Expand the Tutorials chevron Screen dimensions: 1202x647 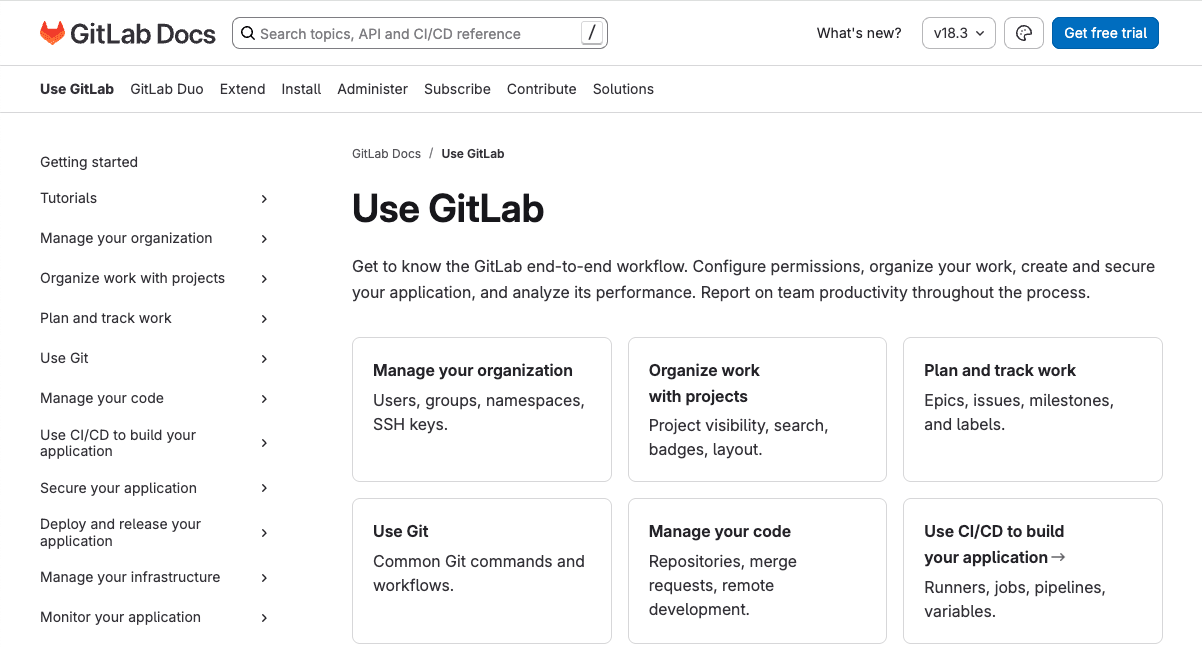tap(264, 199)
